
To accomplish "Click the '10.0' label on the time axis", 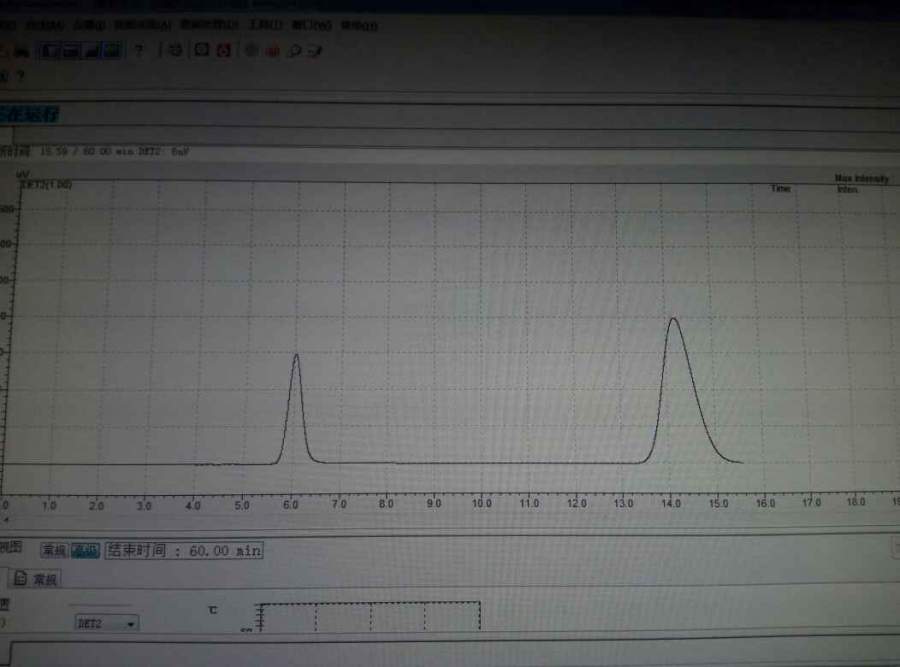I will pos(482,503).
